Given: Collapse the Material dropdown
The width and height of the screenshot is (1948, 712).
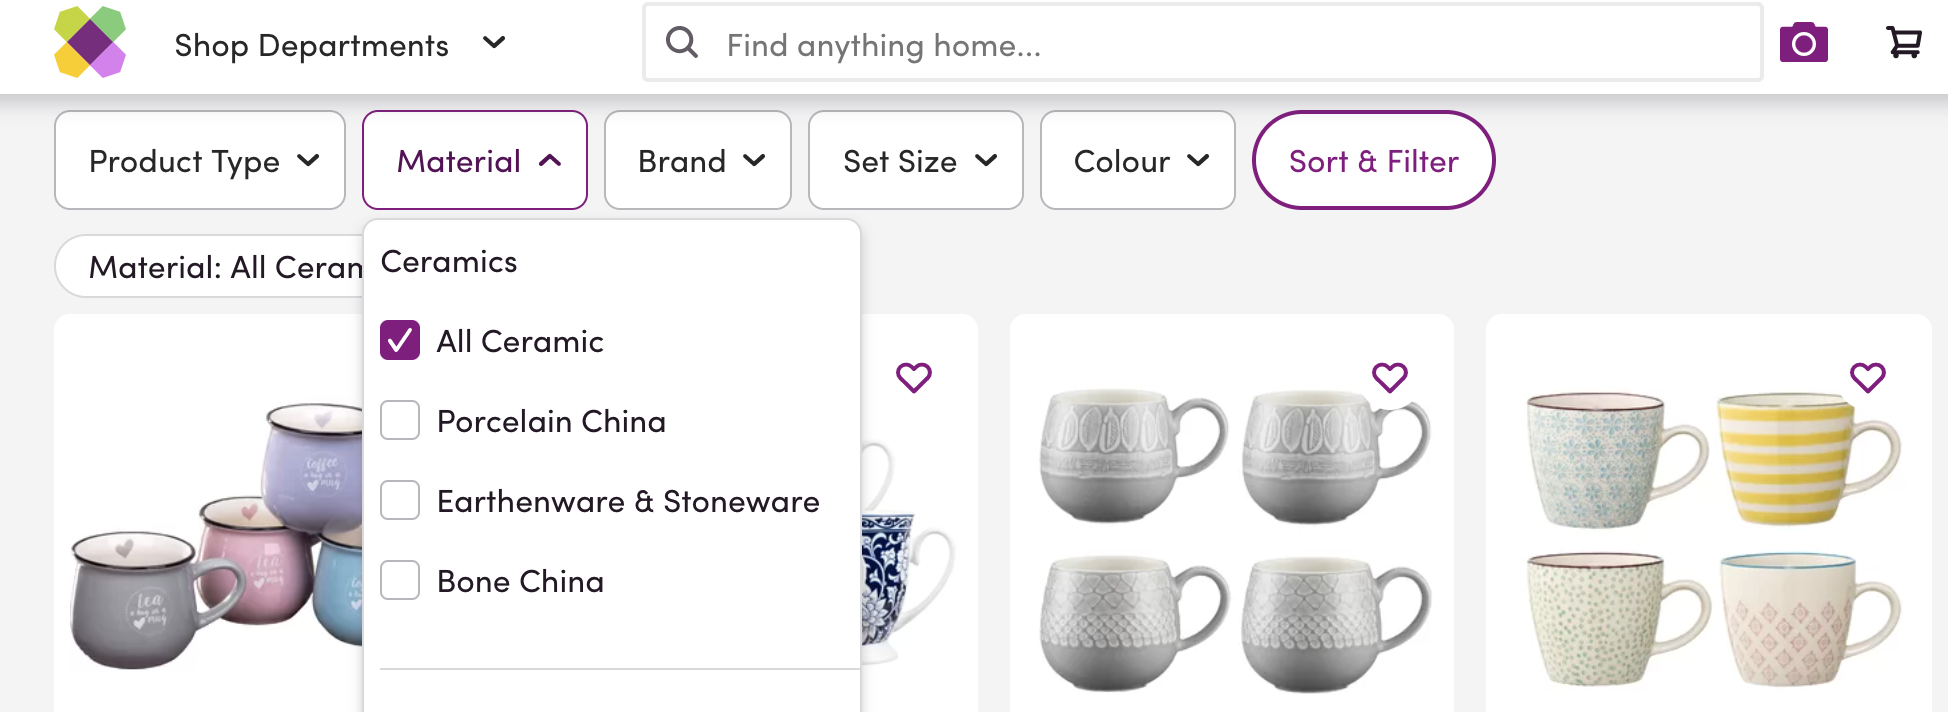Looking at the screenshot, I should coord(475,161).
